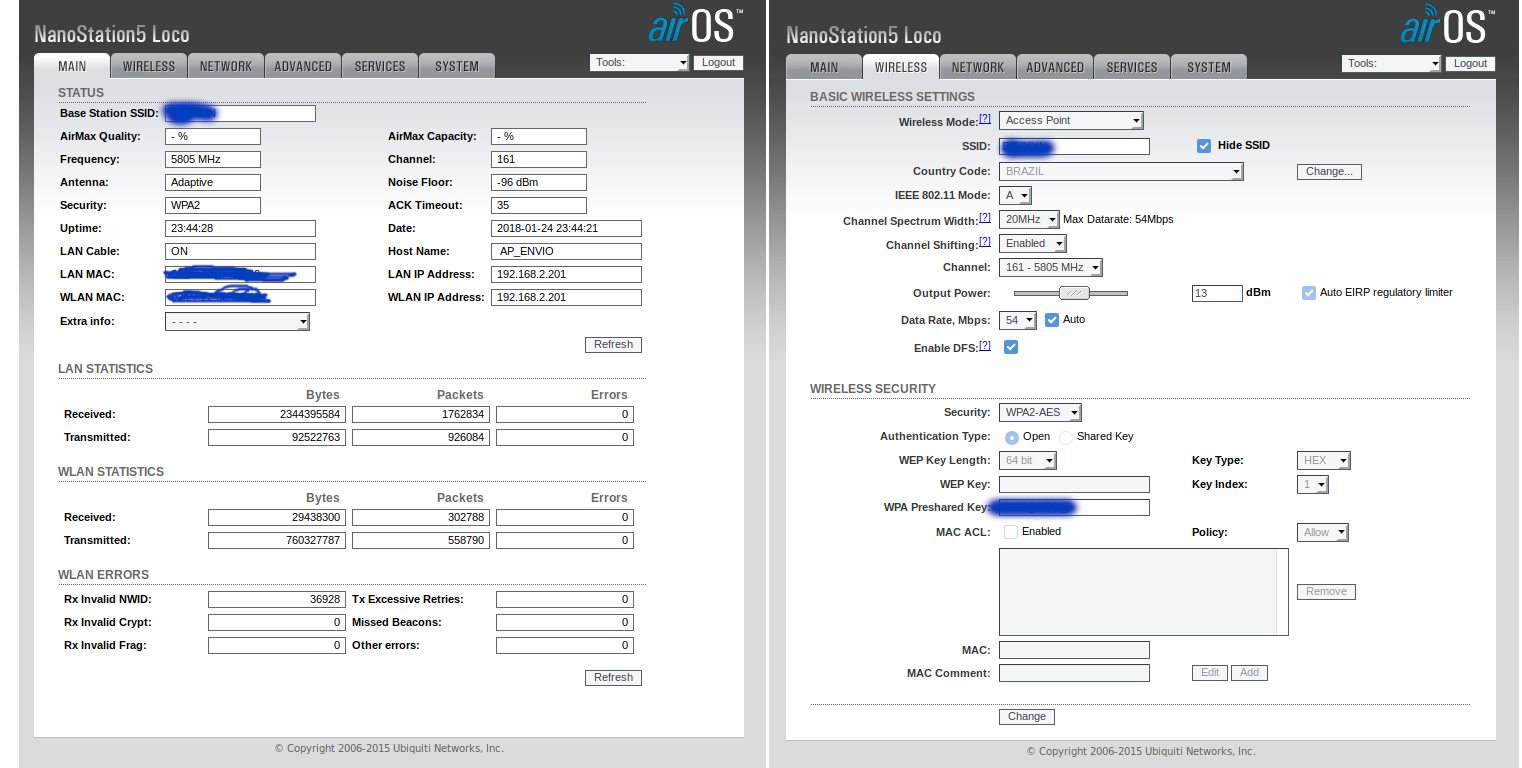The width and height of the screenshot is (1522, 768).
Task: Click the WPA Preshared Key field
Action: (1074, 508)
